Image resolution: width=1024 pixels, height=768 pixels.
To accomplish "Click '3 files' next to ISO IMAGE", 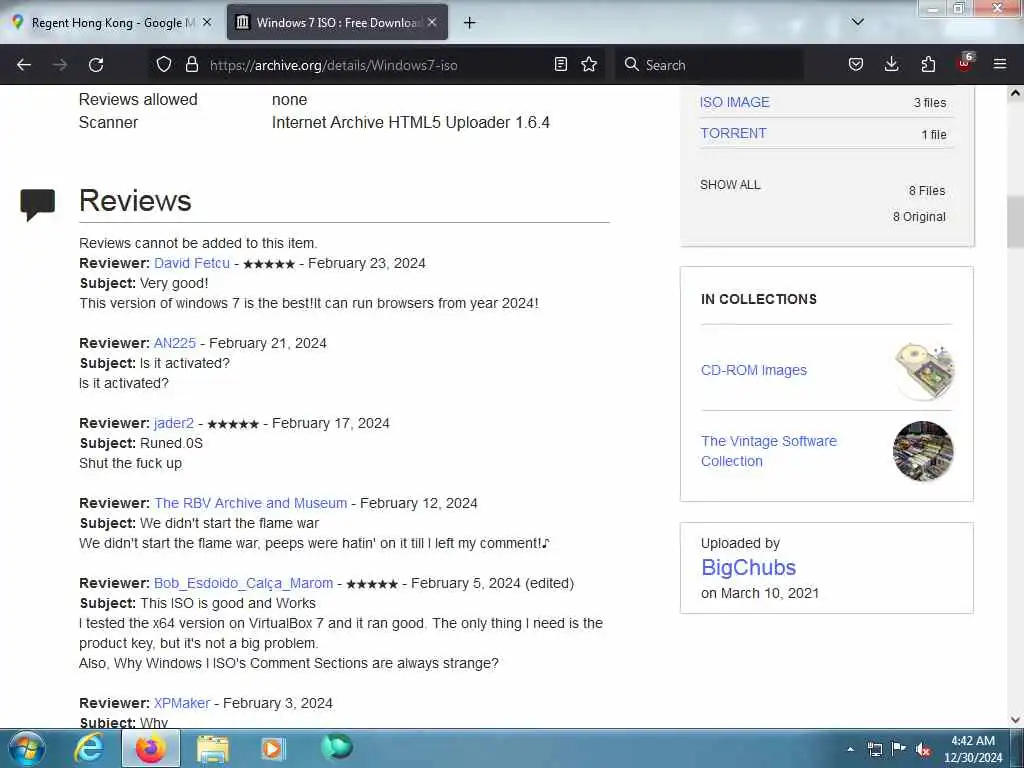I will pyautogui.click(x=930, y=103).
